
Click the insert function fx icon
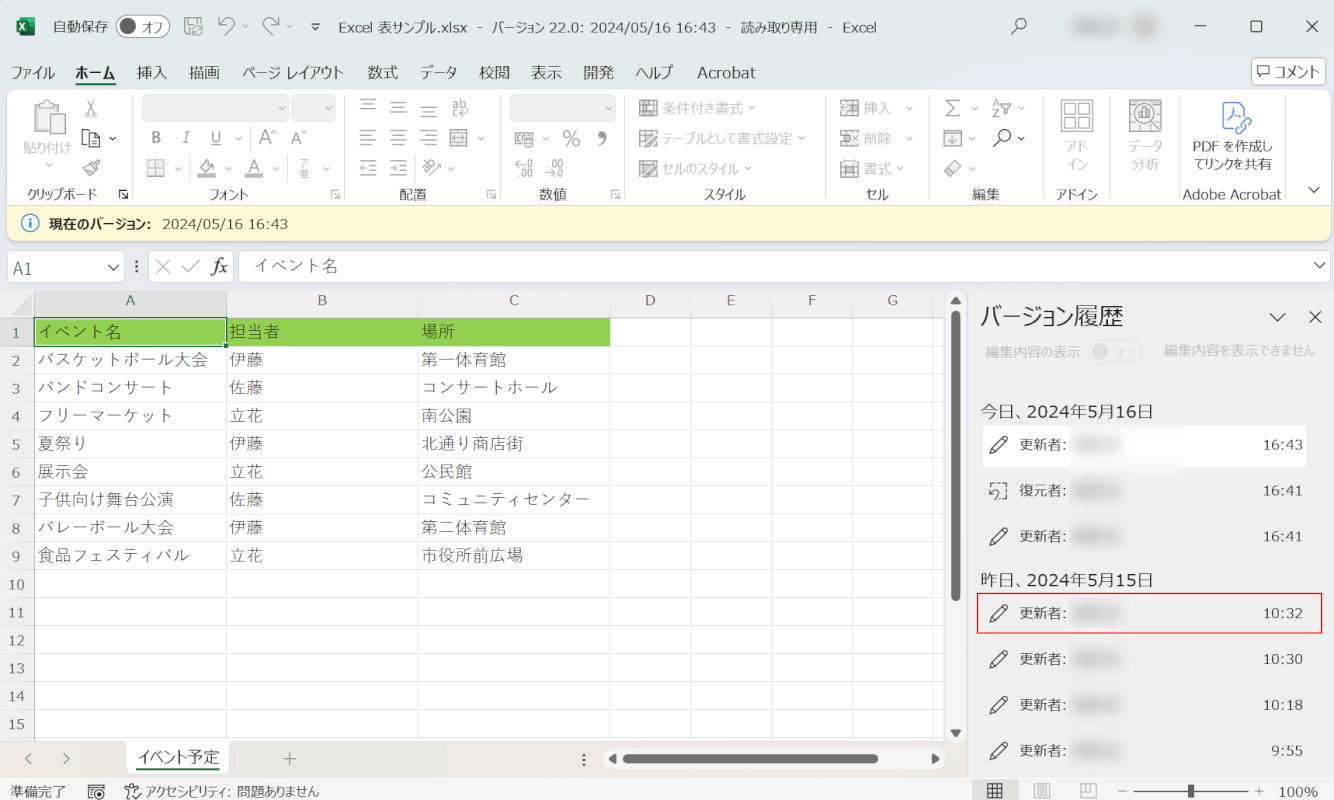pos(219,266)
